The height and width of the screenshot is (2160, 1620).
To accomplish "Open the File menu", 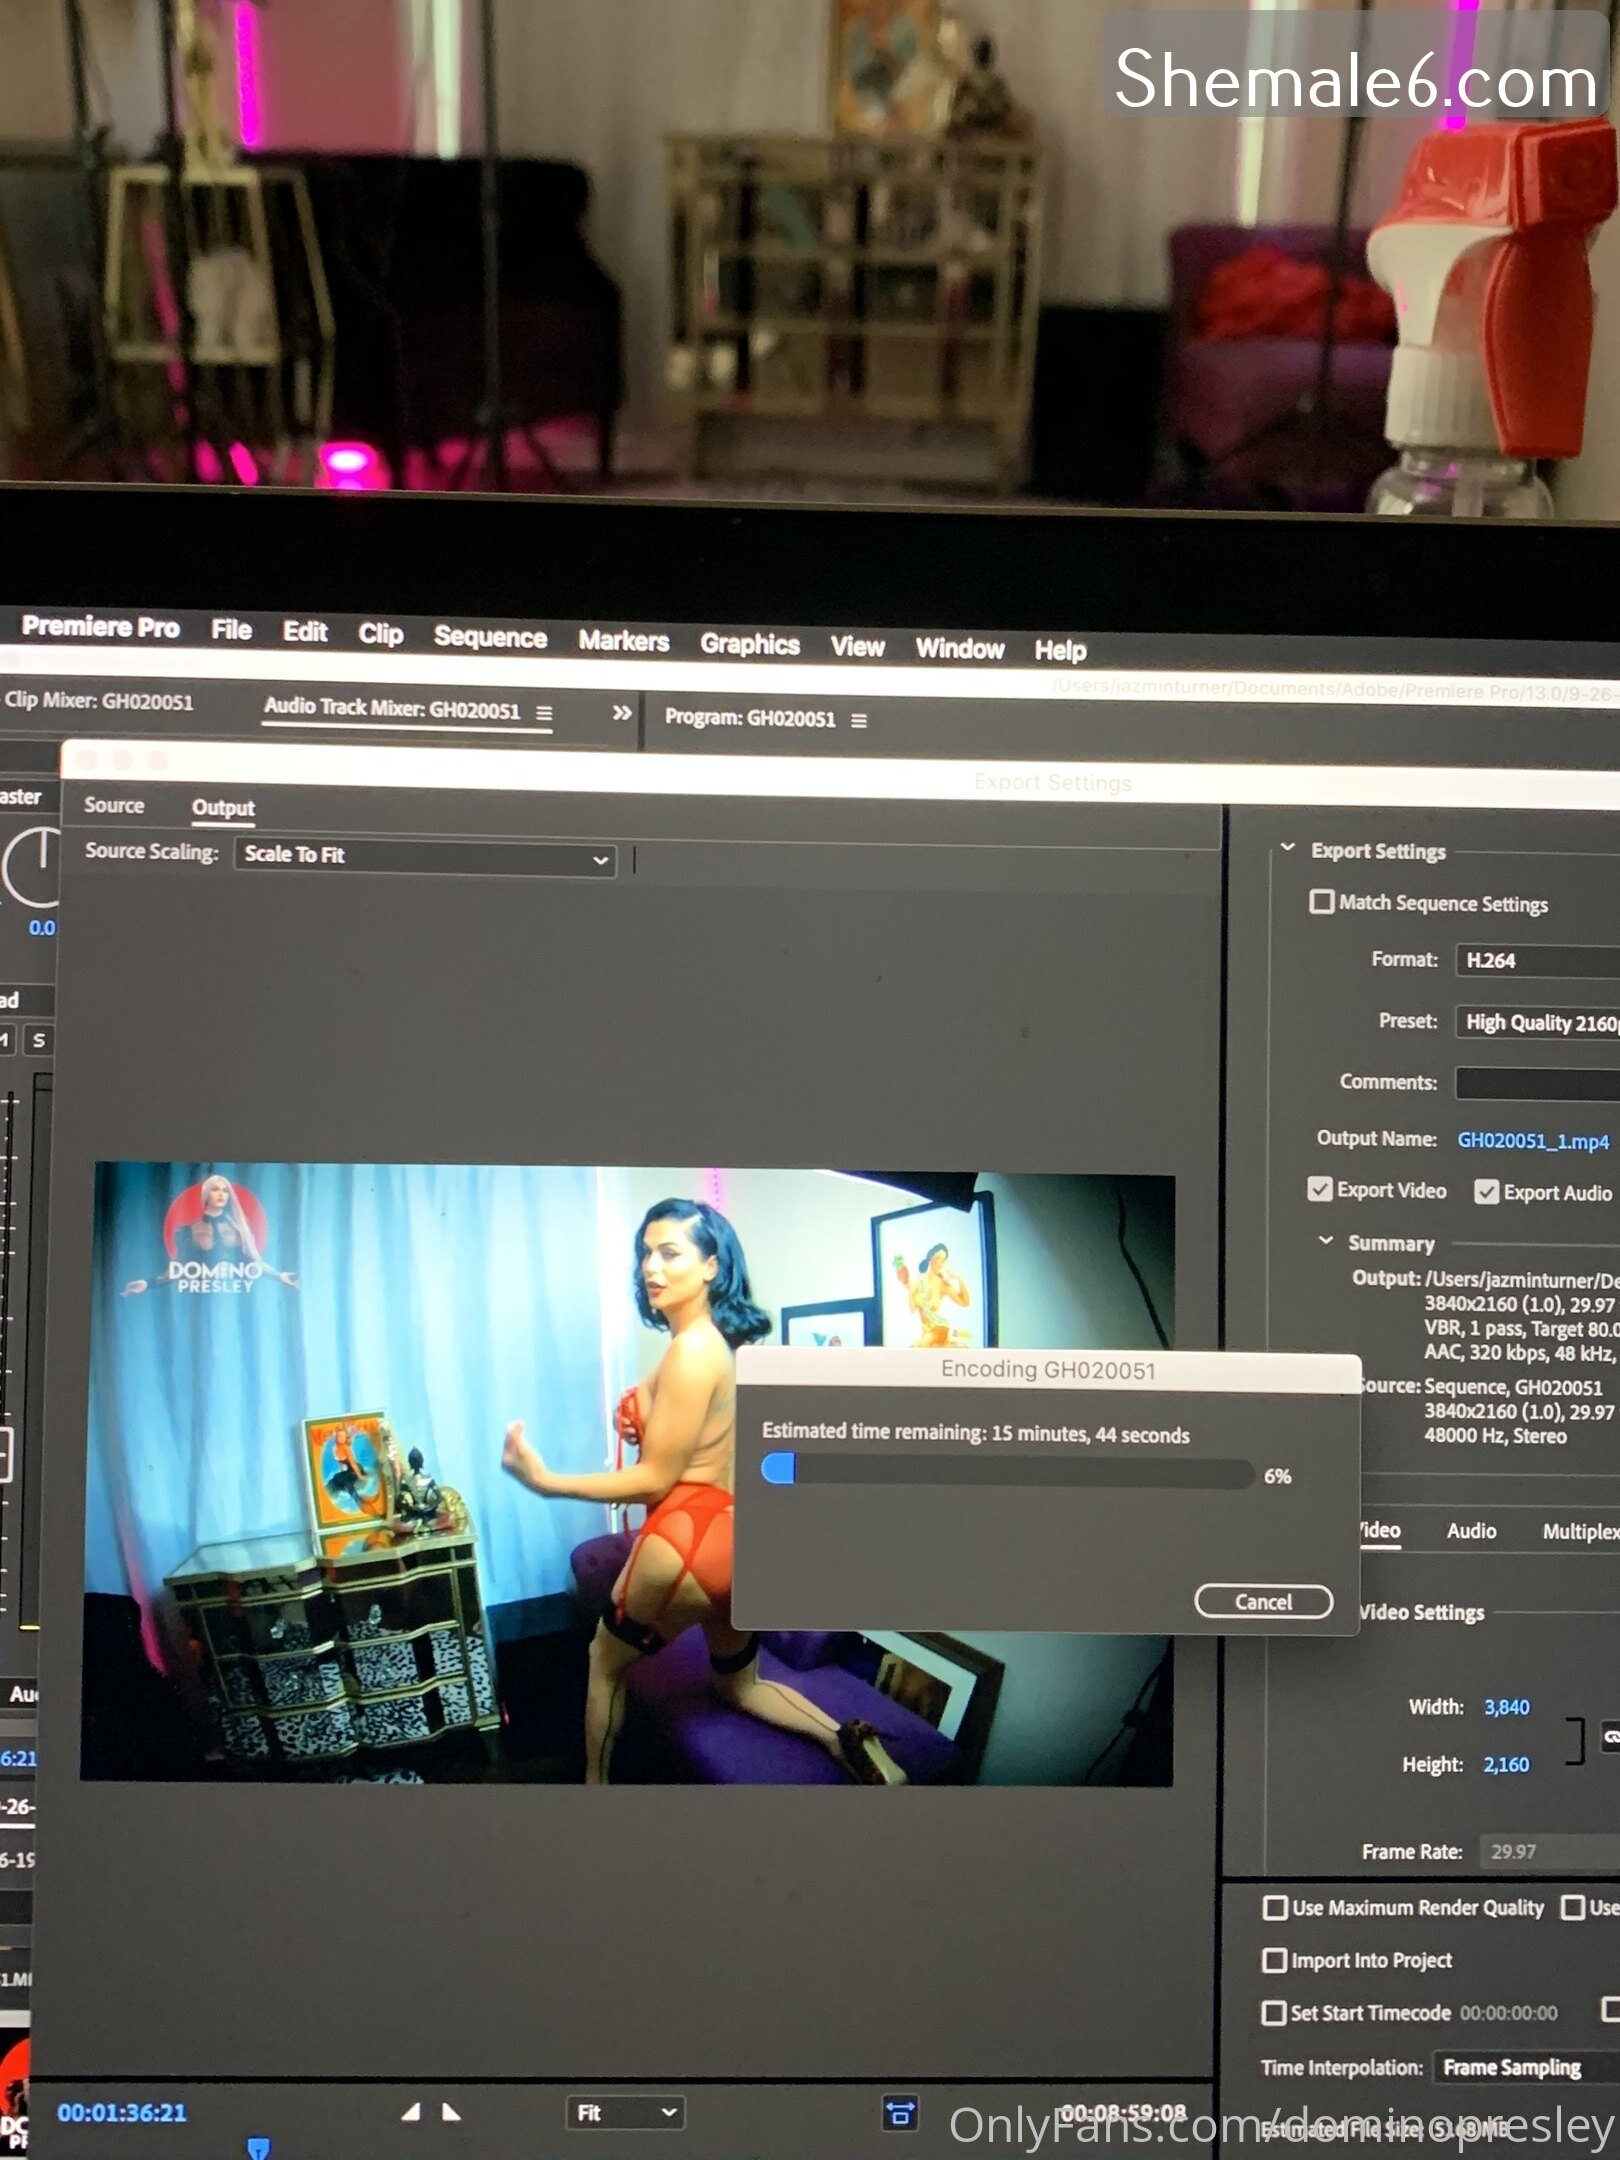I will 231,630.
